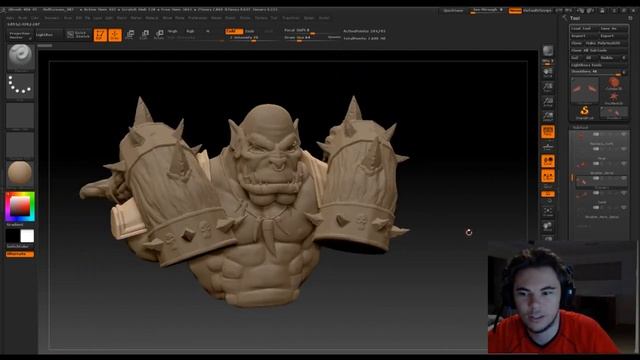Open the stroke type selector
Image resolution: width=640 pixels, height=360 pixels.
20,86
